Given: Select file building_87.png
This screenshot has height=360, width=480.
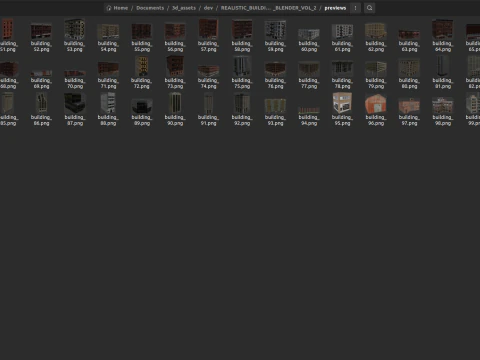Looking at the screenshot, I should 75,110.
